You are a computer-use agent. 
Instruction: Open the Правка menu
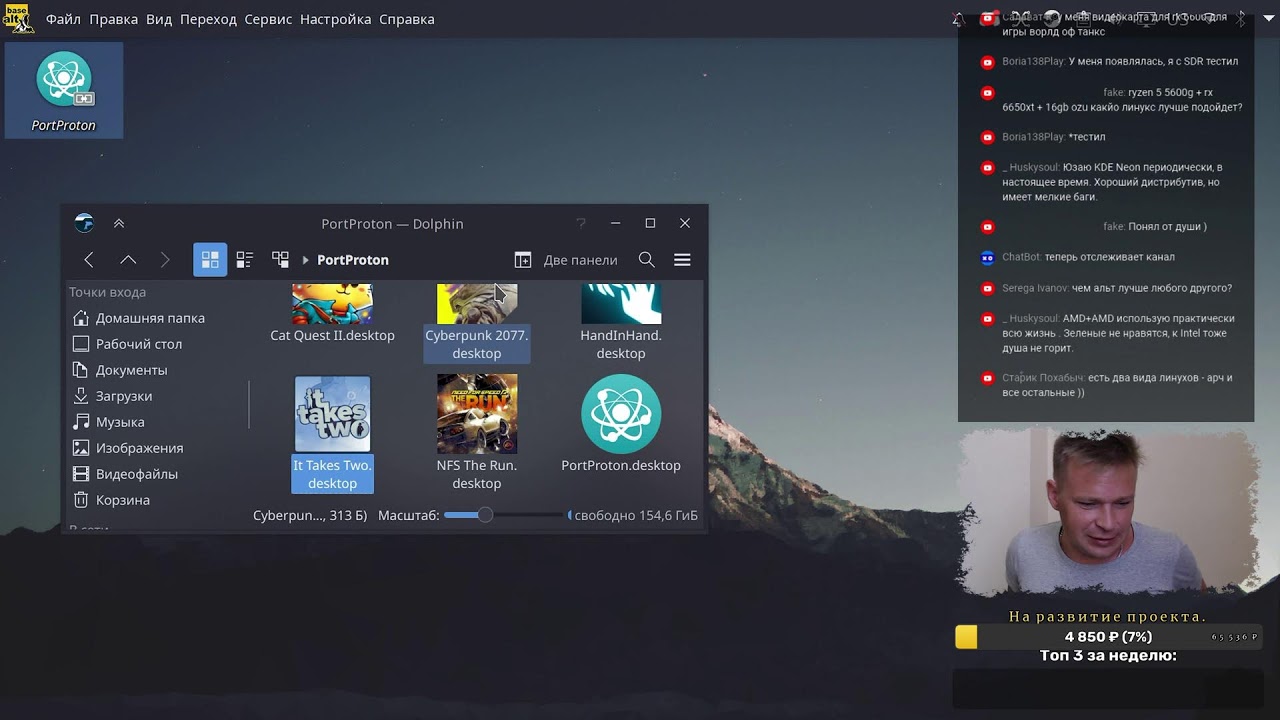114,19
